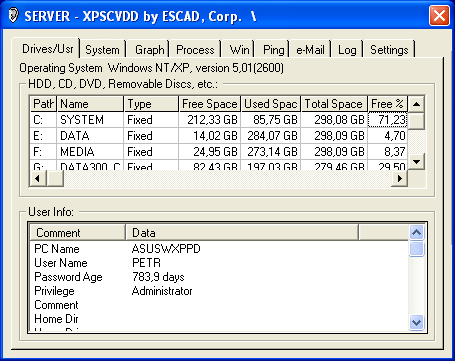Click the User Info scroll down arrow
The image size is (455, 361).
point(417,322)
